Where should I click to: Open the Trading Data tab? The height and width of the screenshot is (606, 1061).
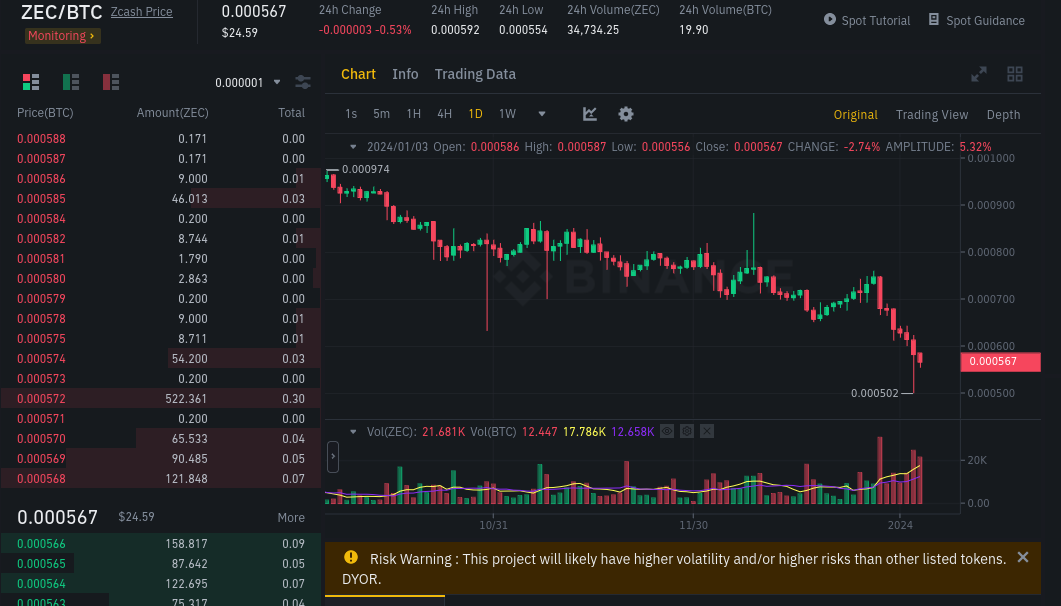point(475,74)
